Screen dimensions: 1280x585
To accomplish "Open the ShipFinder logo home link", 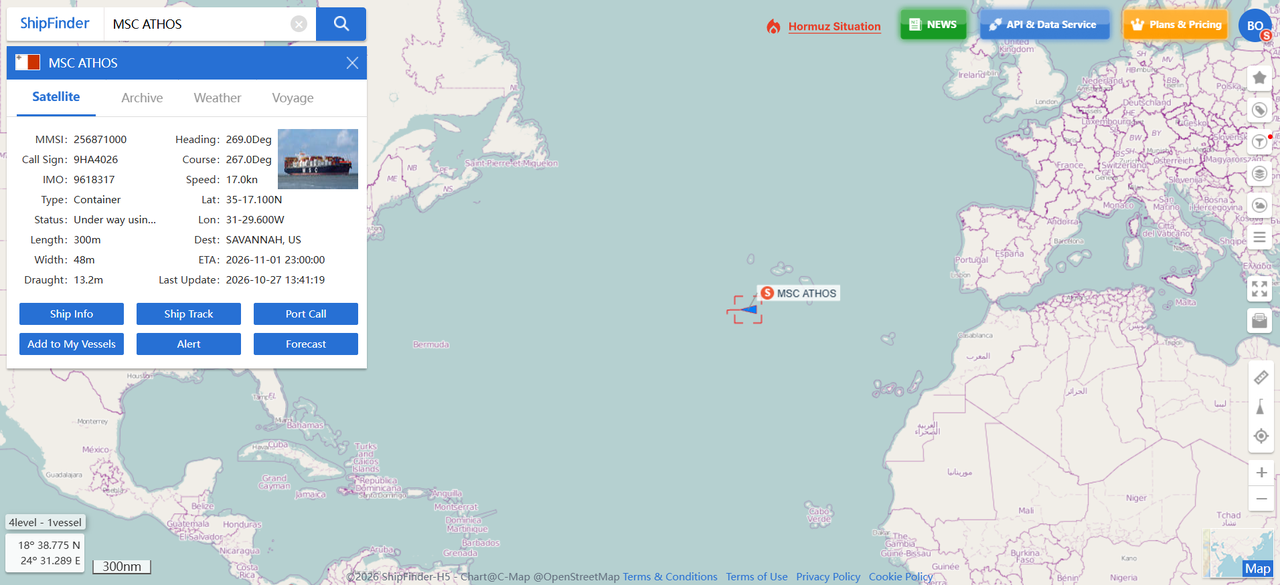I will pyautogui.click(x=55, y=23).
